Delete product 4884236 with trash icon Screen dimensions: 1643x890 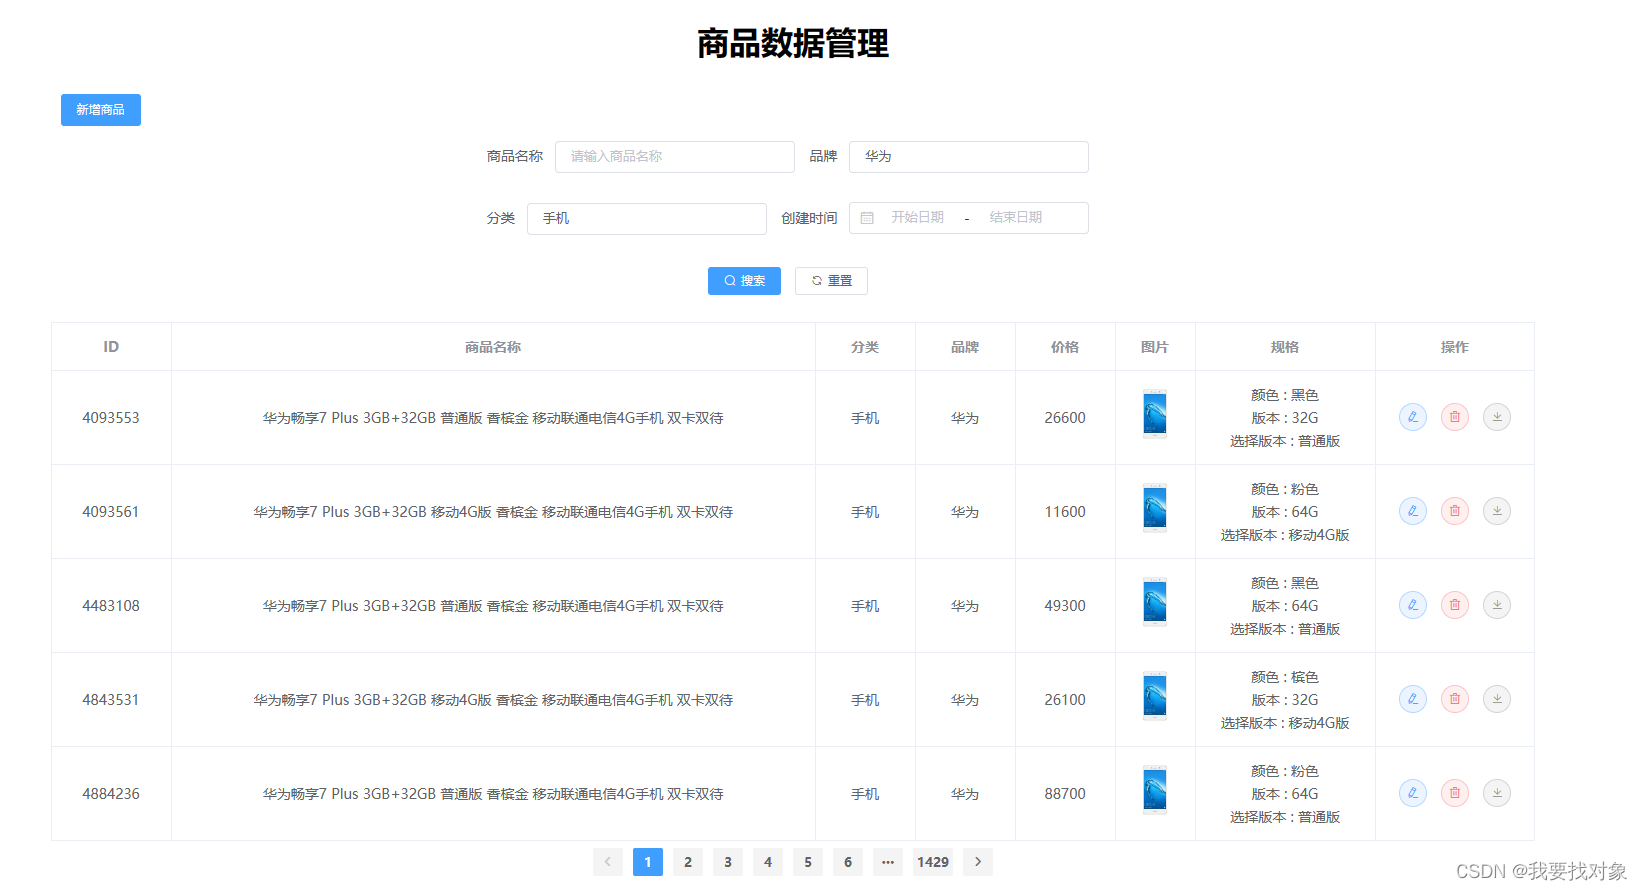1454,793
